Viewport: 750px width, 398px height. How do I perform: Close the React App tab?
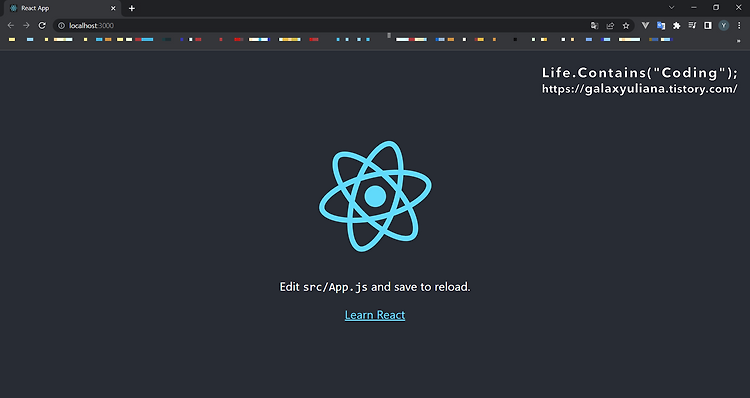pos(113,8)
